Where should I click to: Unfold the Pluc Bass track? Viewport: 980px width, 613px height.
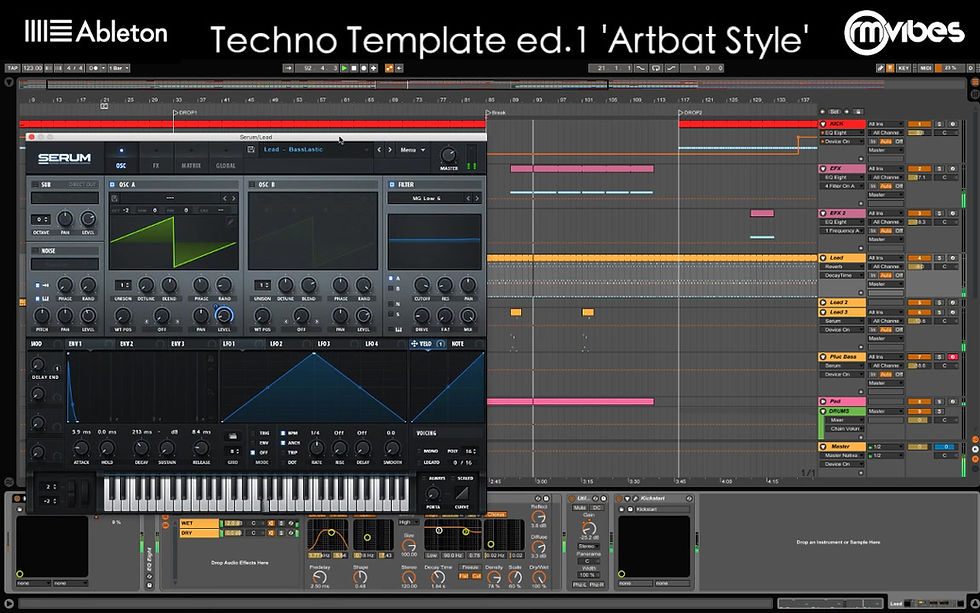pyautogui.click(x=823, y=356)
